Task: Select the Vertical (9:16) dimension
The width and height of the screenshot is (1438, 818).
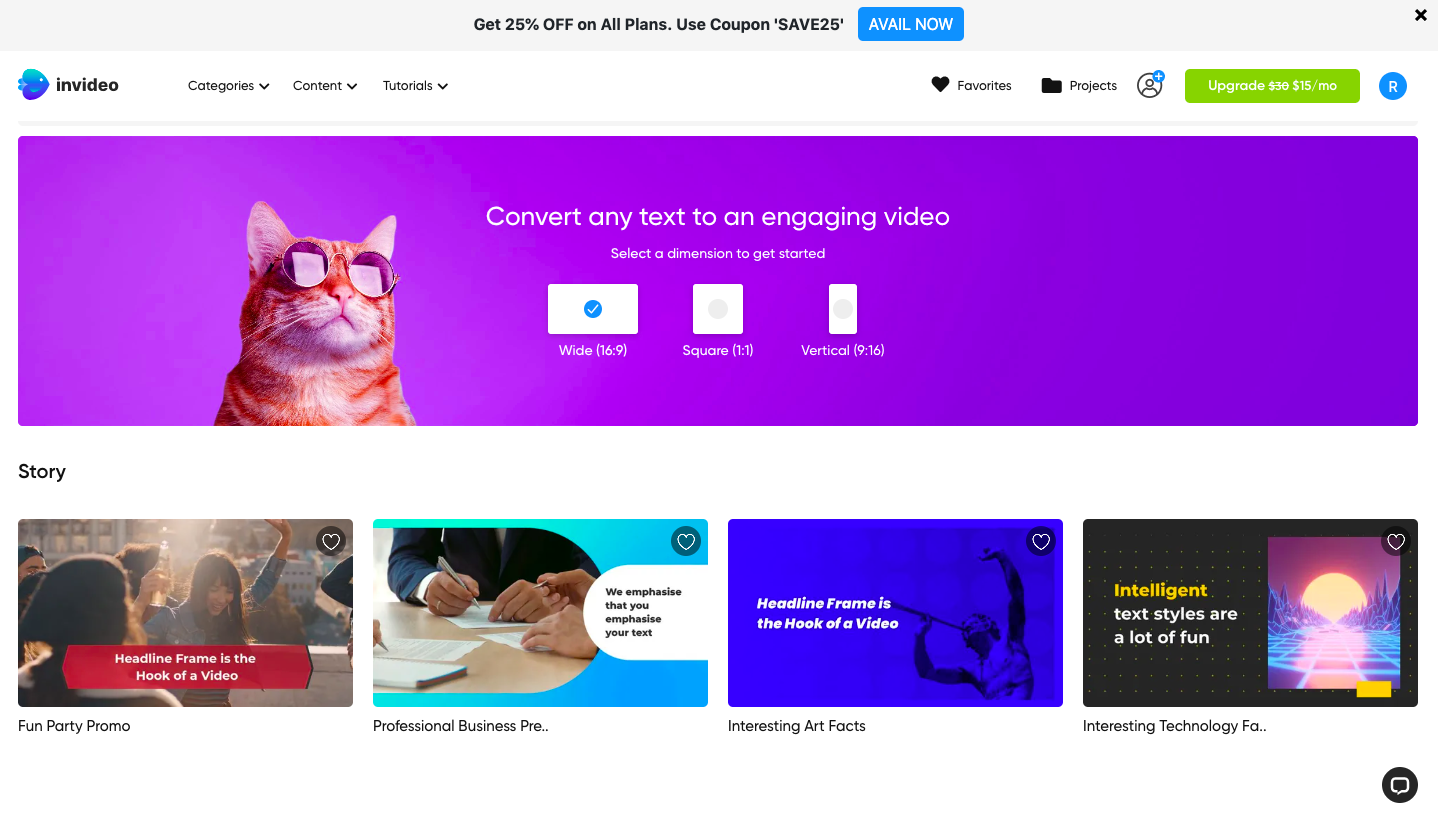Action: pos(843,309)
